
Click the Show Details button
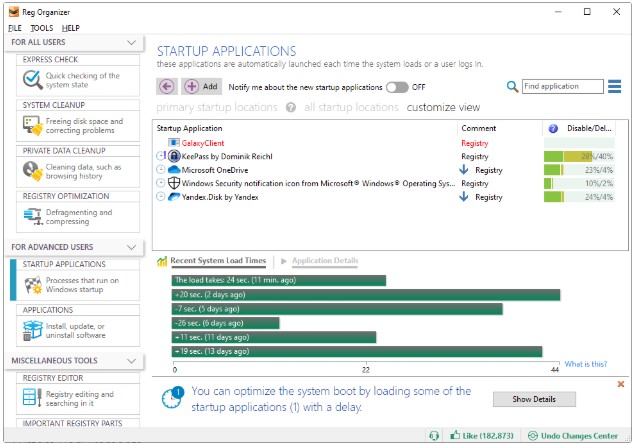pos(534,399)
